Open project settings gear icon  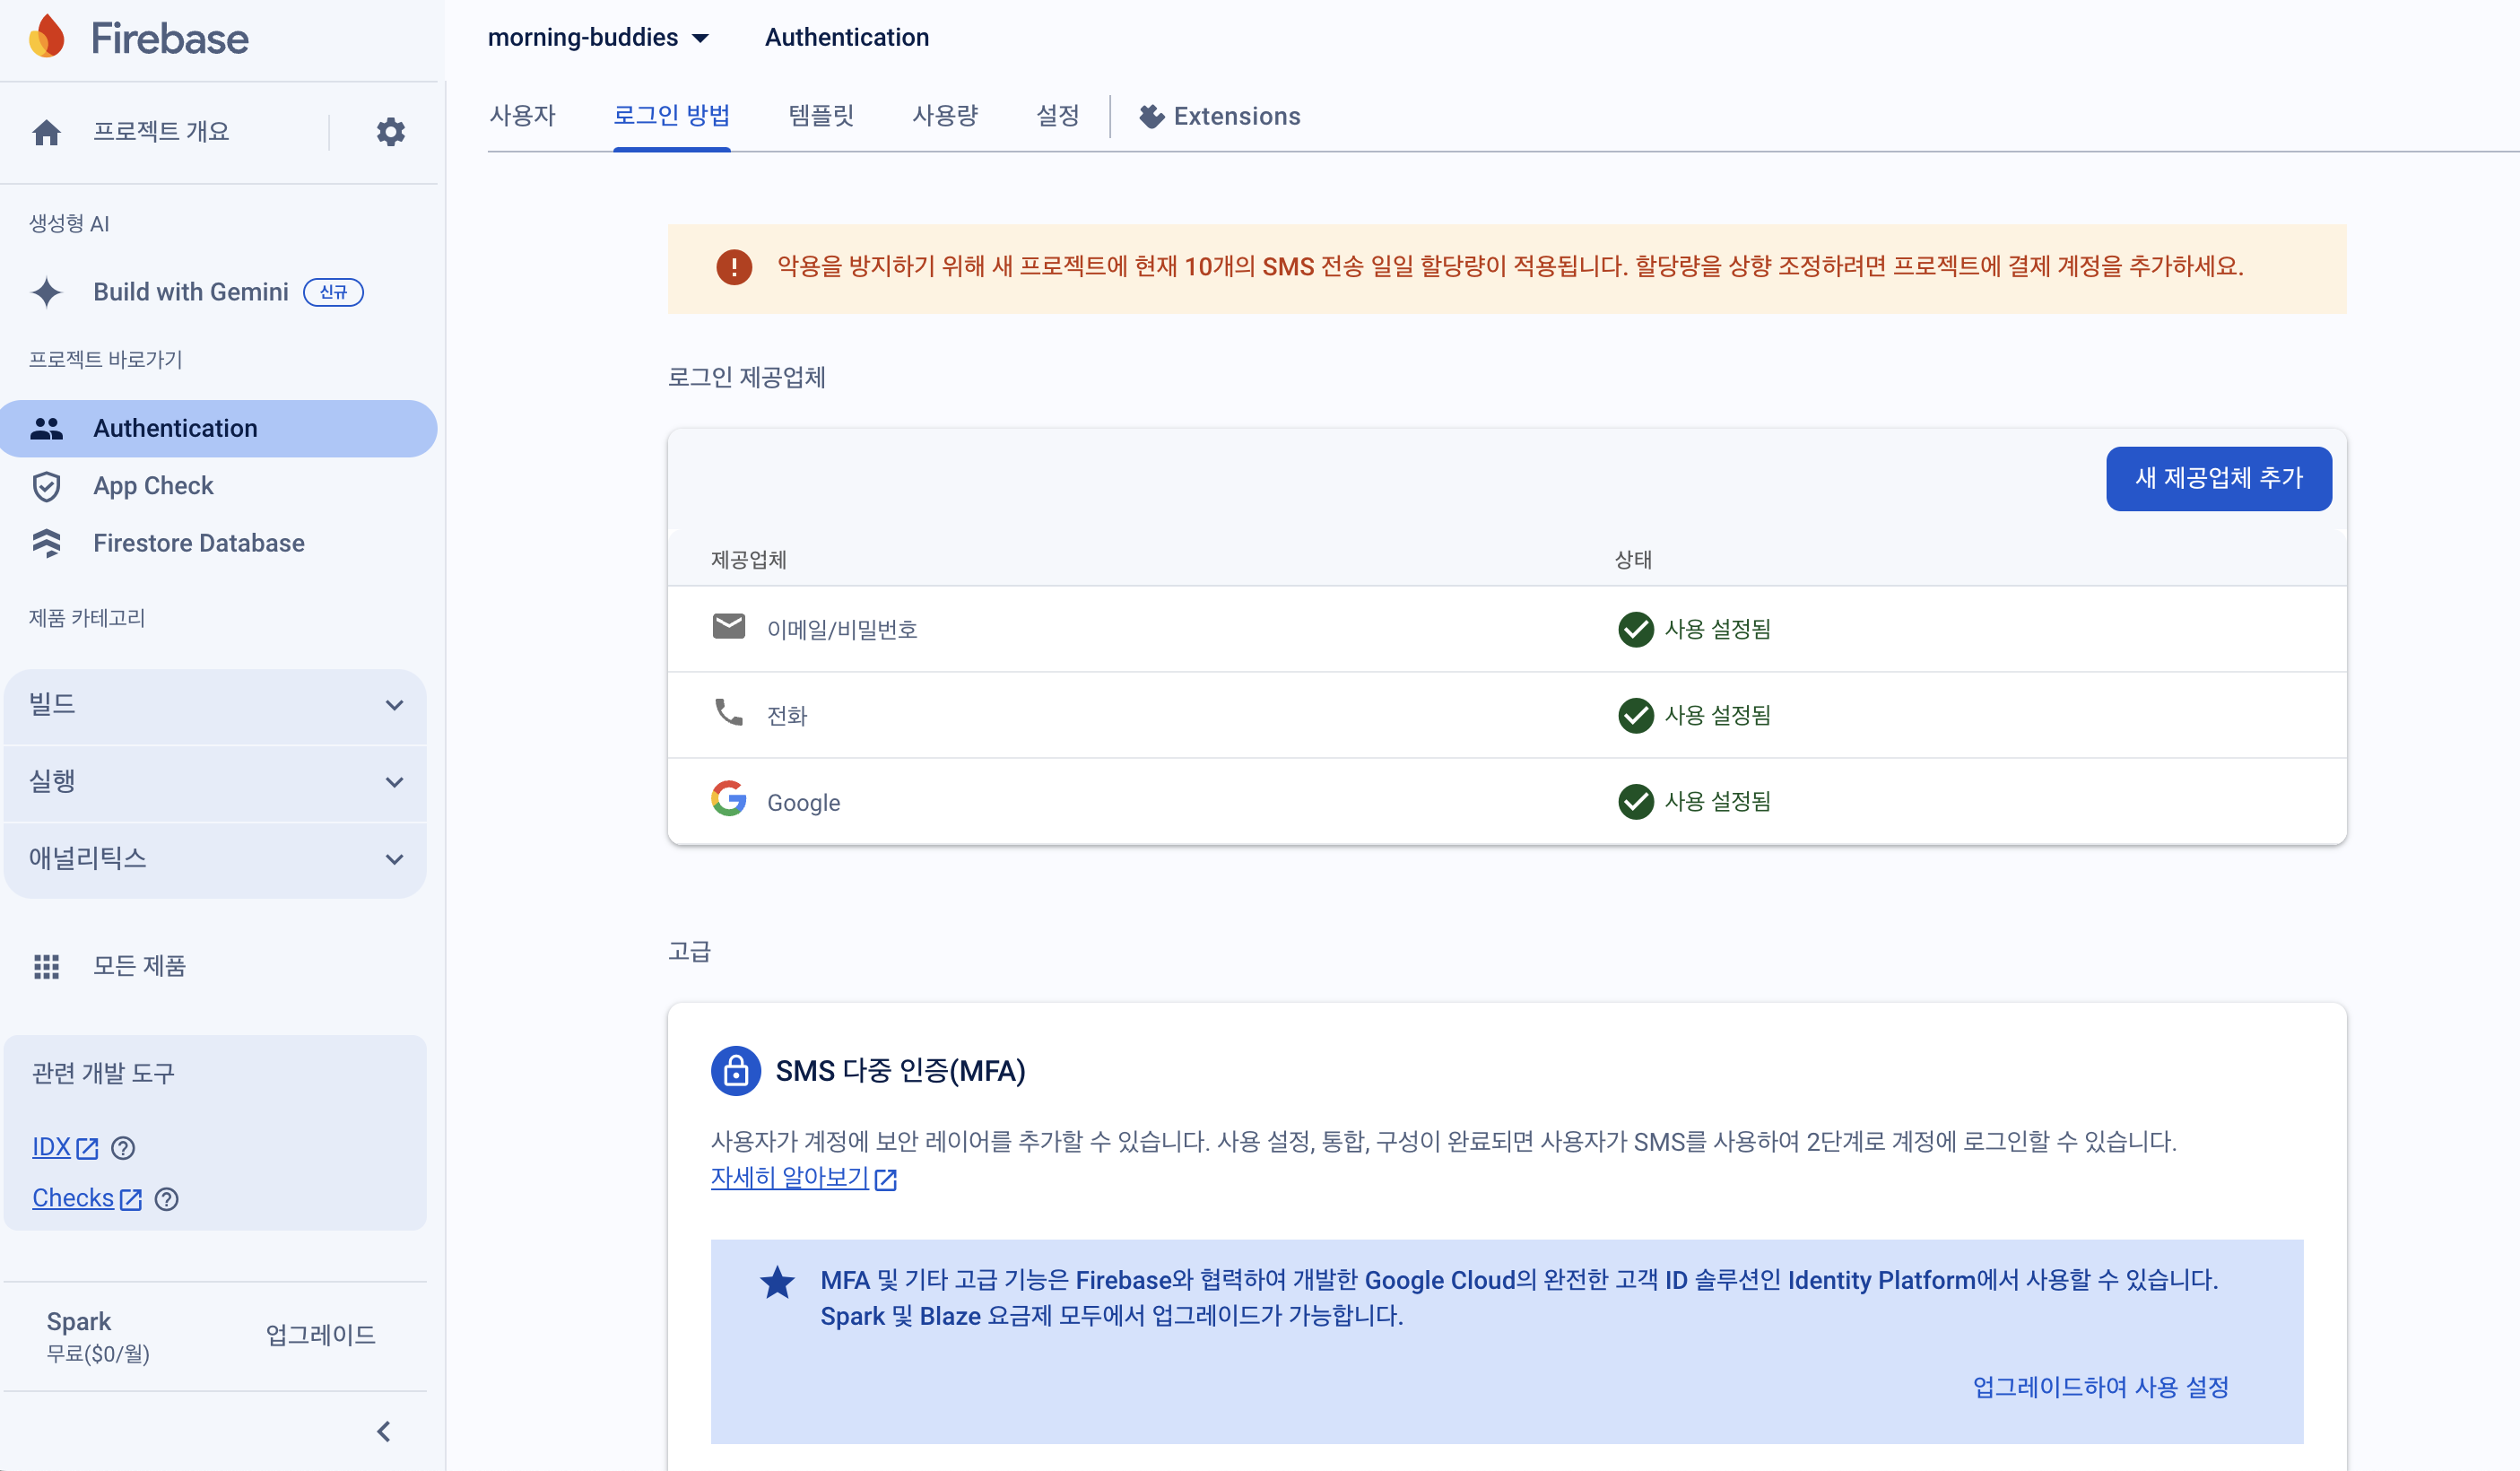click(390, 132)
